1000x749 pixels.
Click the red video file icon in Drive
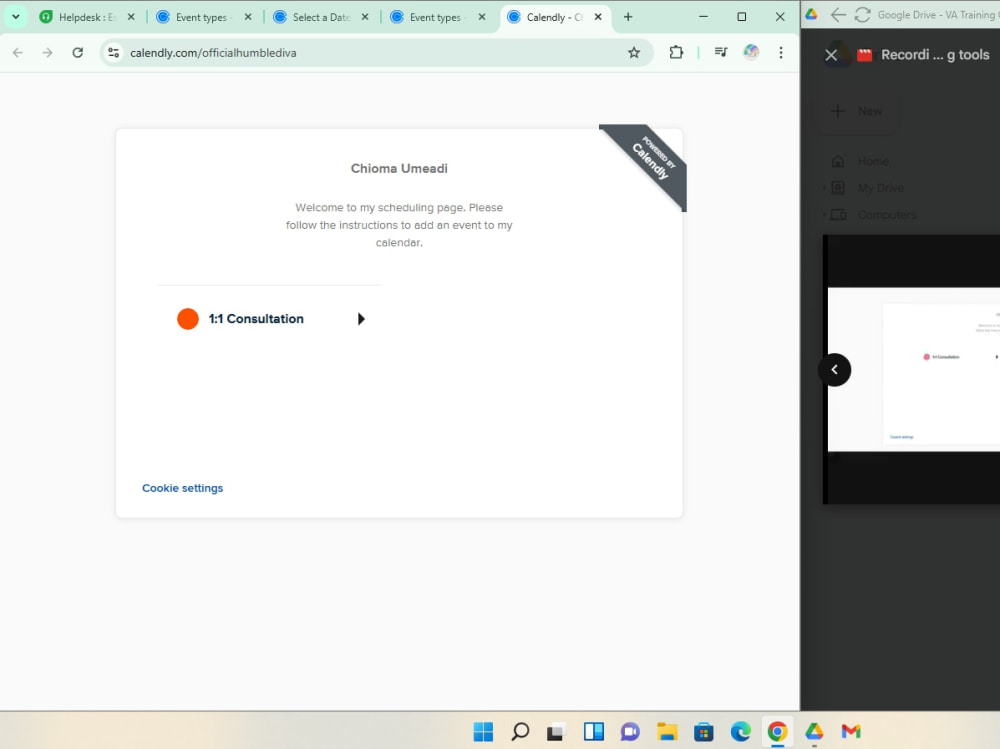864,56
